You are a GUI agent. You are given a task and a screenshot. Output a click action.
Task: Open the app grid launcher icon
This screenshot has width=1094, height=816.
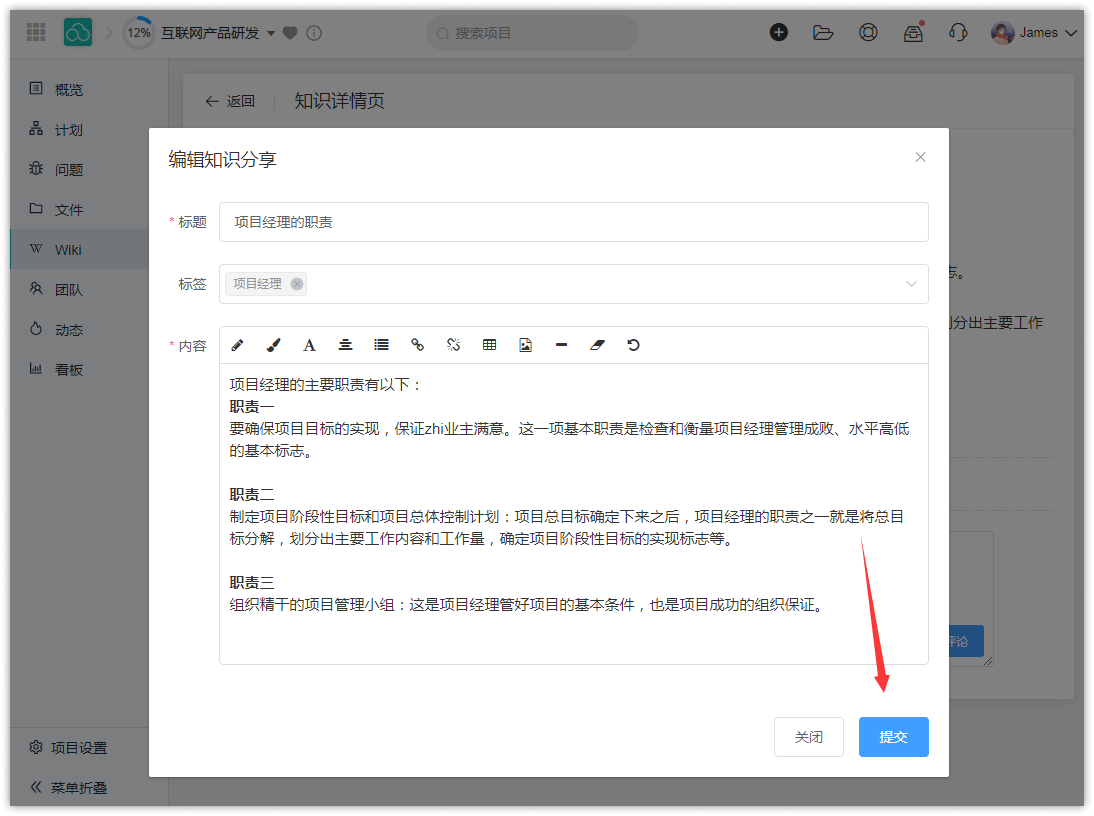[36, 32]
